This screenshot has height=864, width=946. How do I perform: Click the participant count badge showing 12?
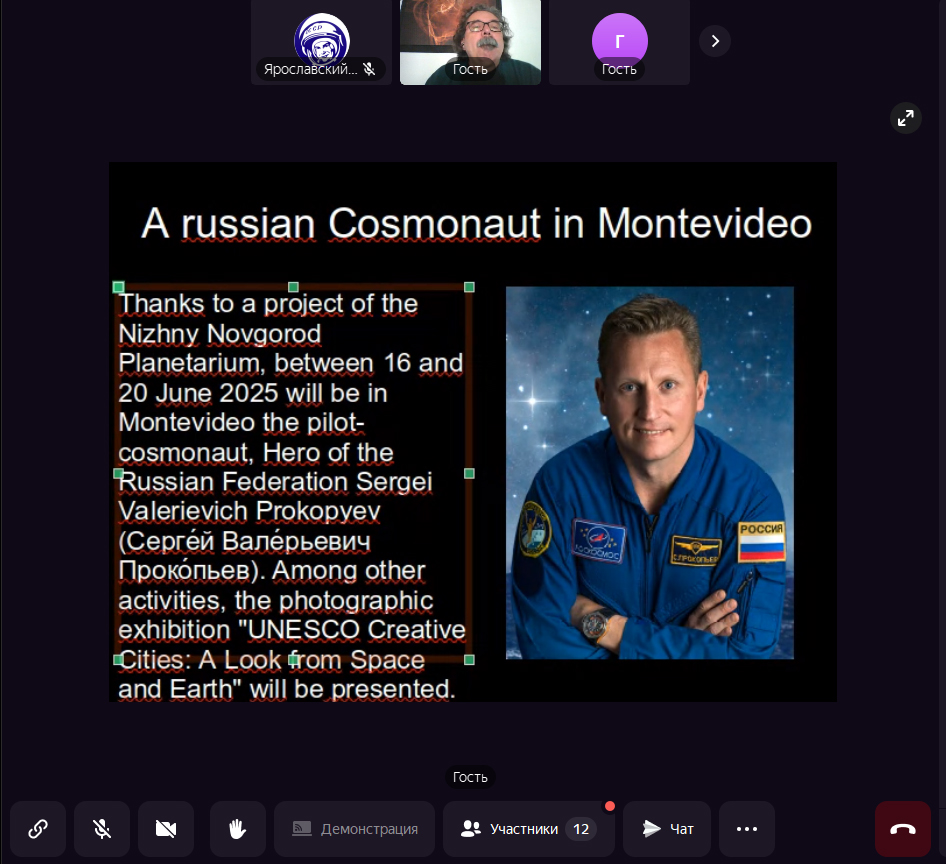(x=580, y=829)
